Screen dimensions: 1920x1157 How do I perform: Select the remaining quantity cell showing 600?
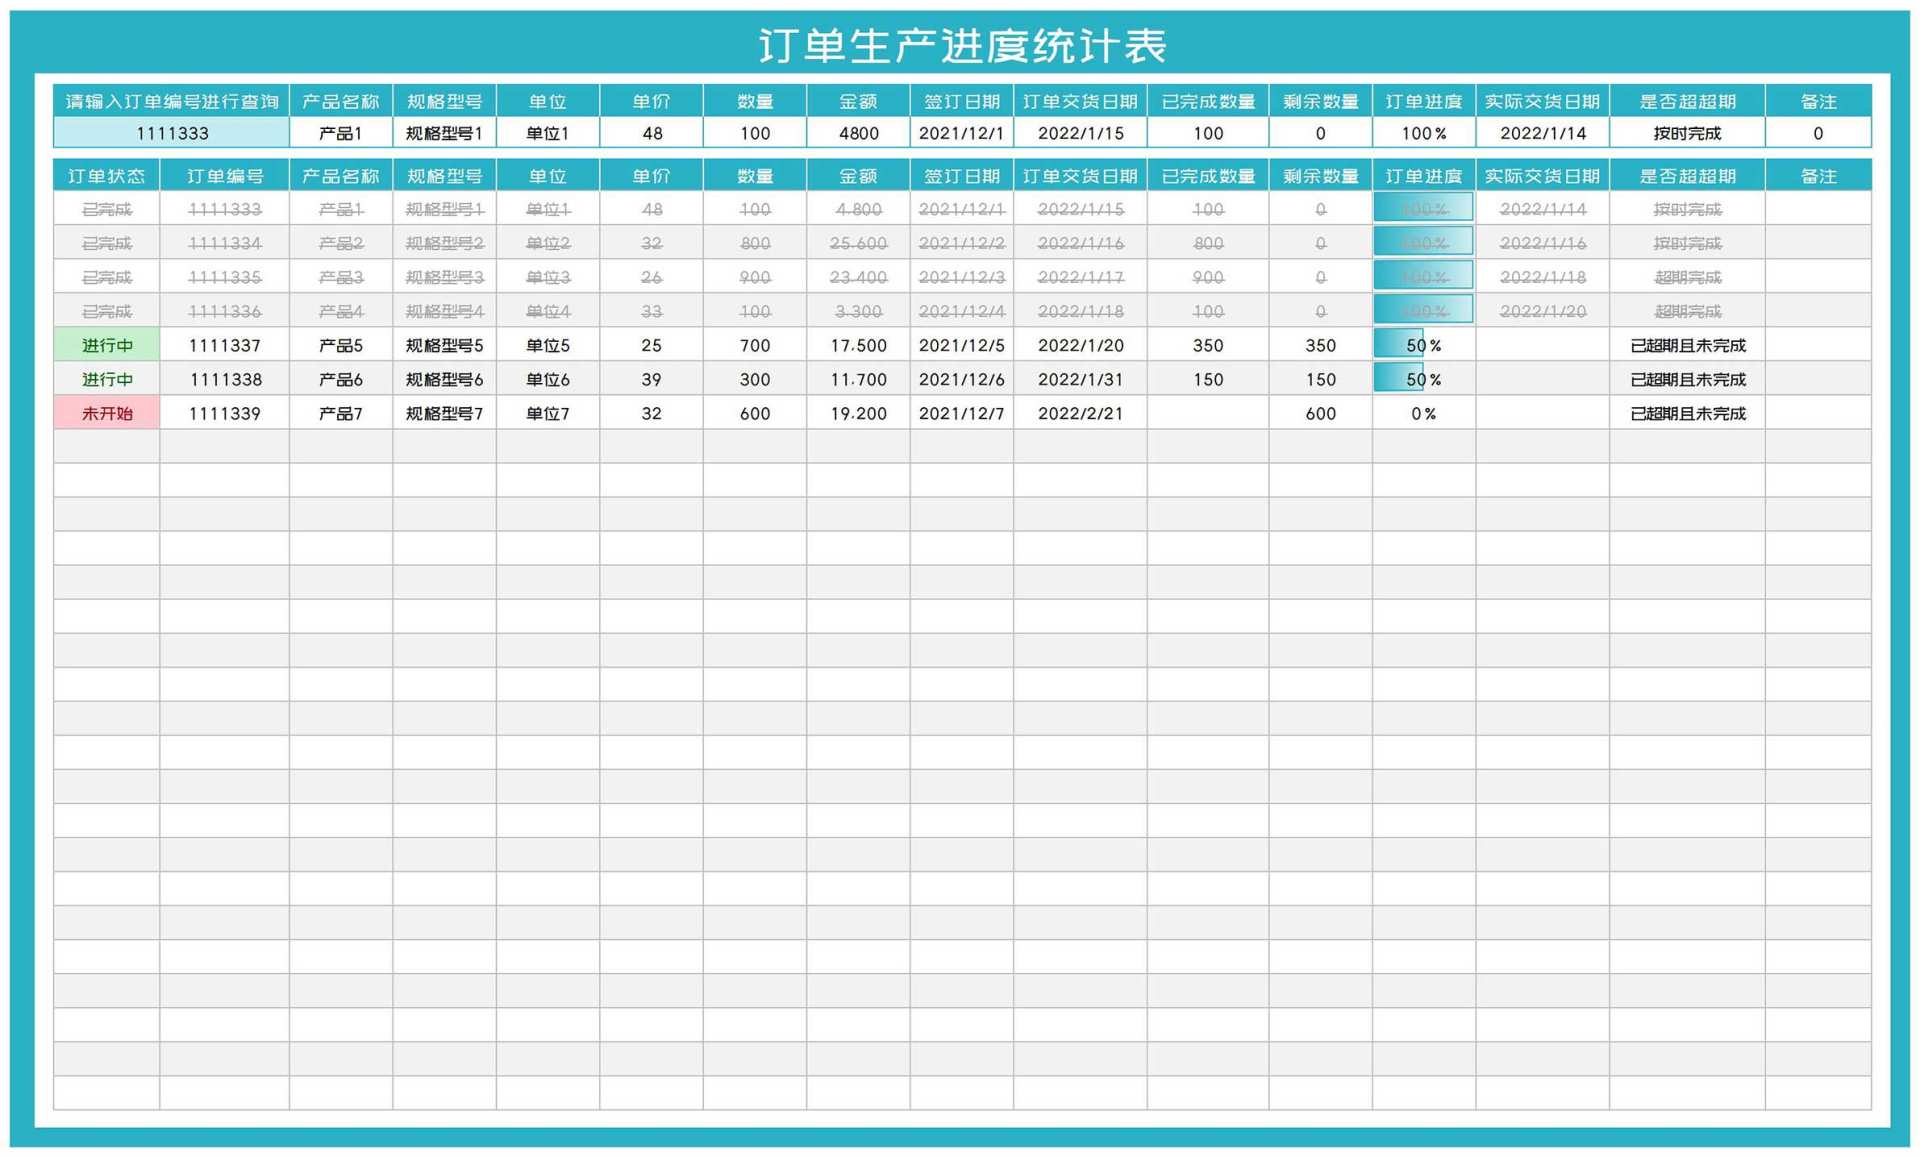[x=1320, y=413]
